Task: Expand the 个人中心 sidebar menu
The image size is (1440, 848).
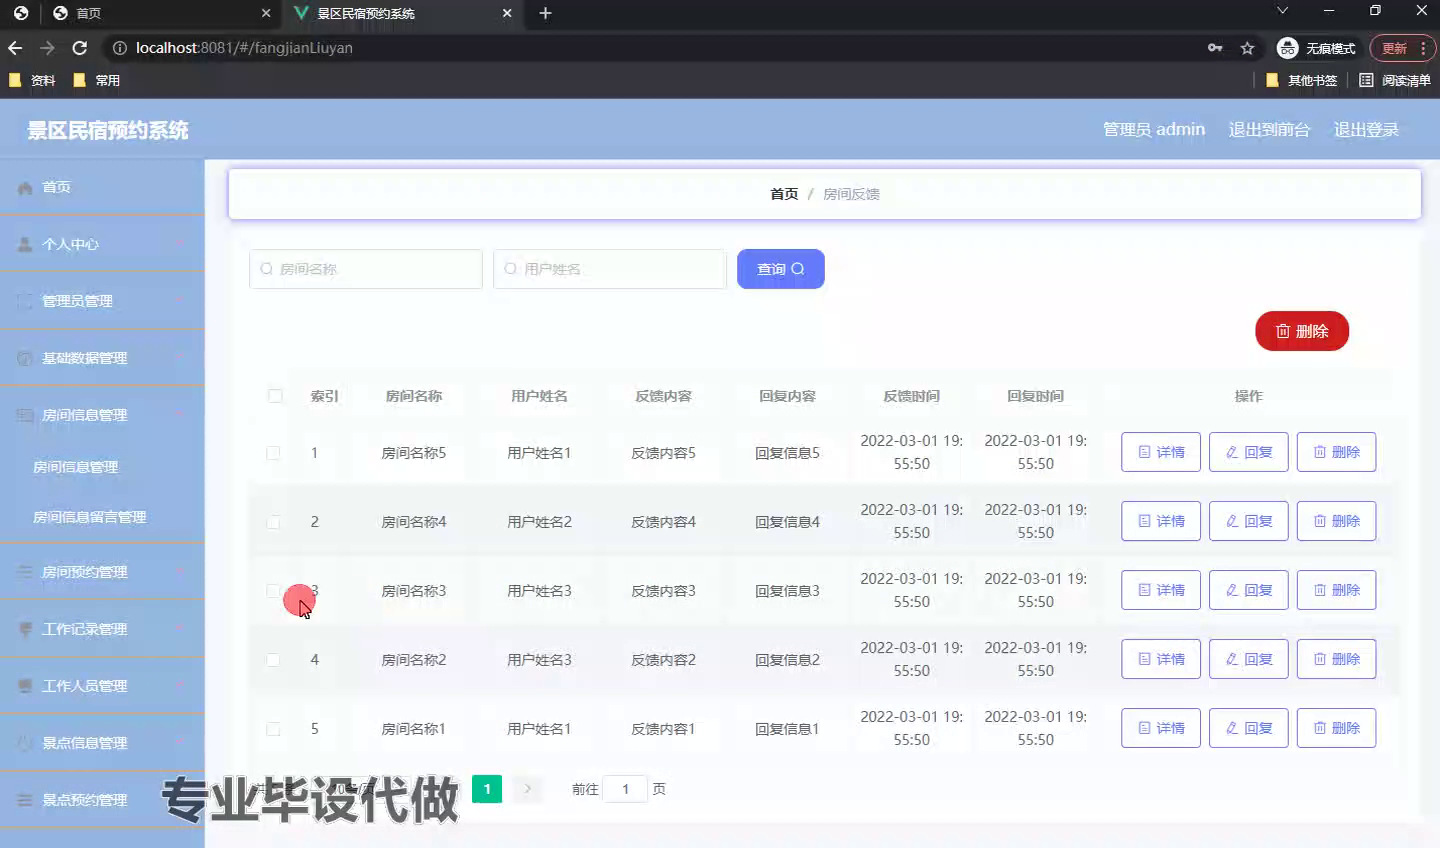Action: (x=102, y=244)
